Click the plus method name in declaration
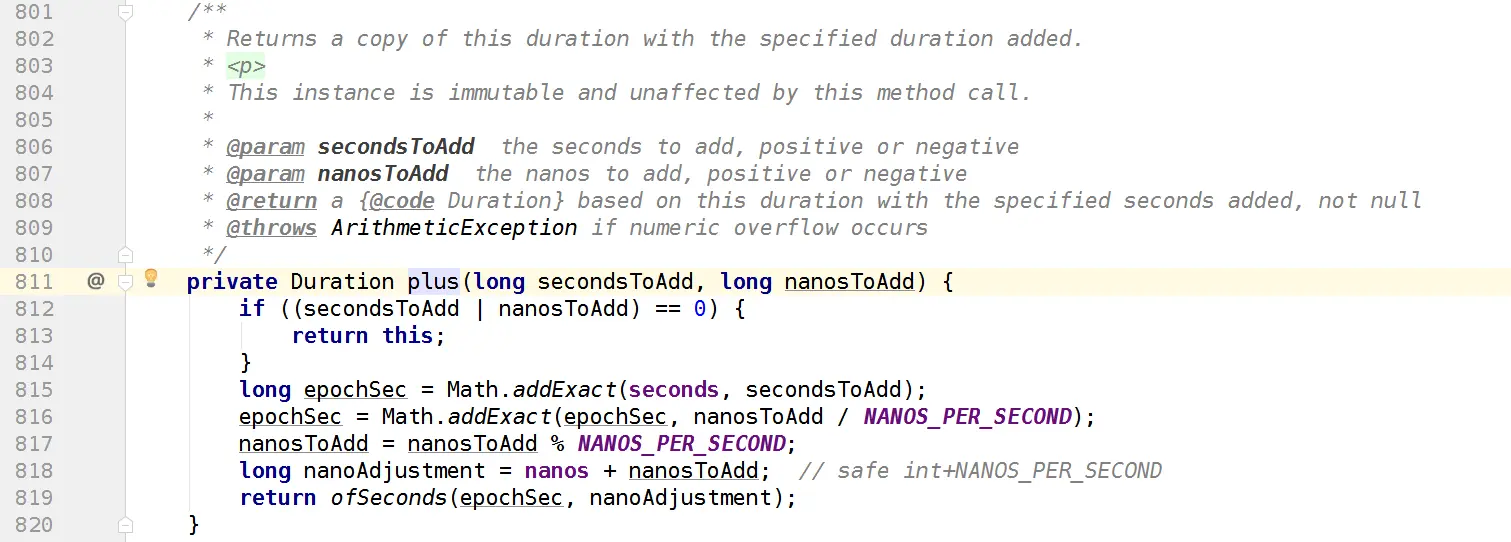Viewport: 1511px width, 542px height. coord(432,282)
